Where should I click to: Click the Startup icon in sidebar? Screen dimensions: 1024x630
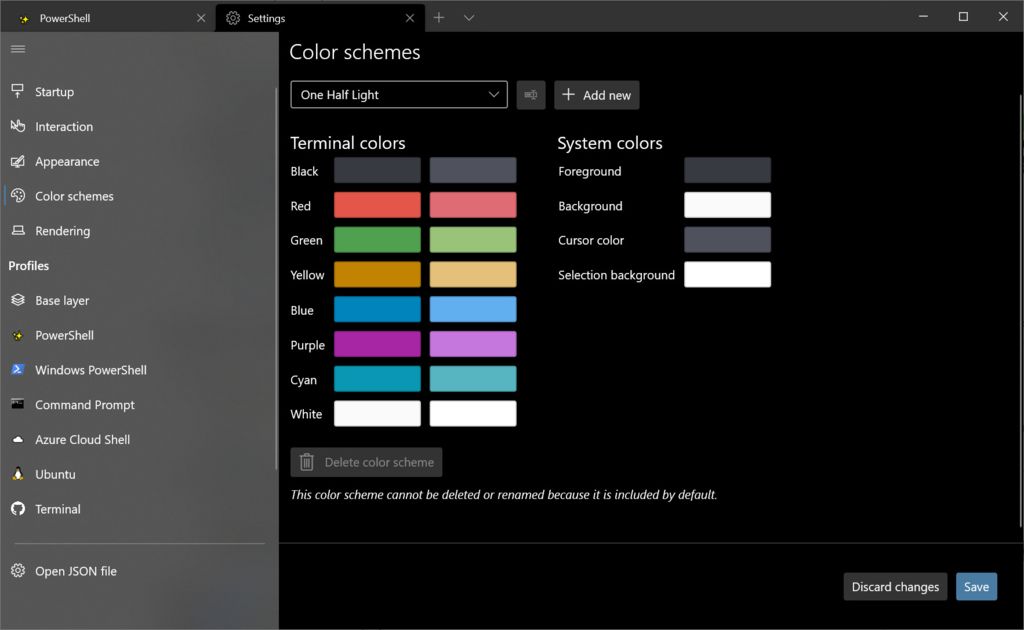point(18,91)
